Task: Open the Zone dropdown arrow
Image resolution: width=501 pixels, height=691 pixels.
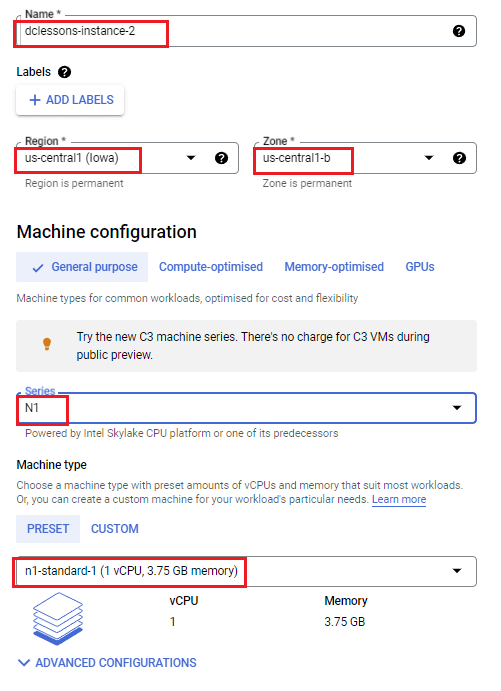Action: 429,158
